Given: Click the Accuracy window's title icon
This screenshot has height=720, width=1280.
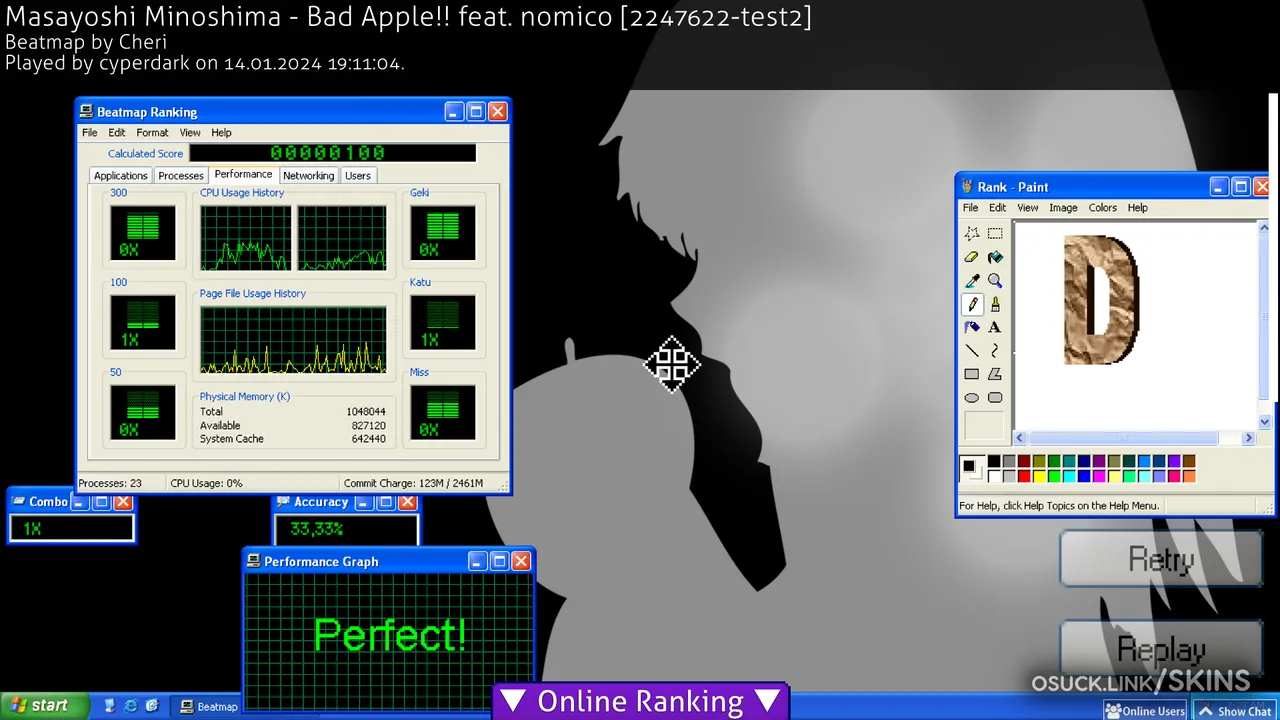Looking at the screenshot, I should [x=283, y=502].
